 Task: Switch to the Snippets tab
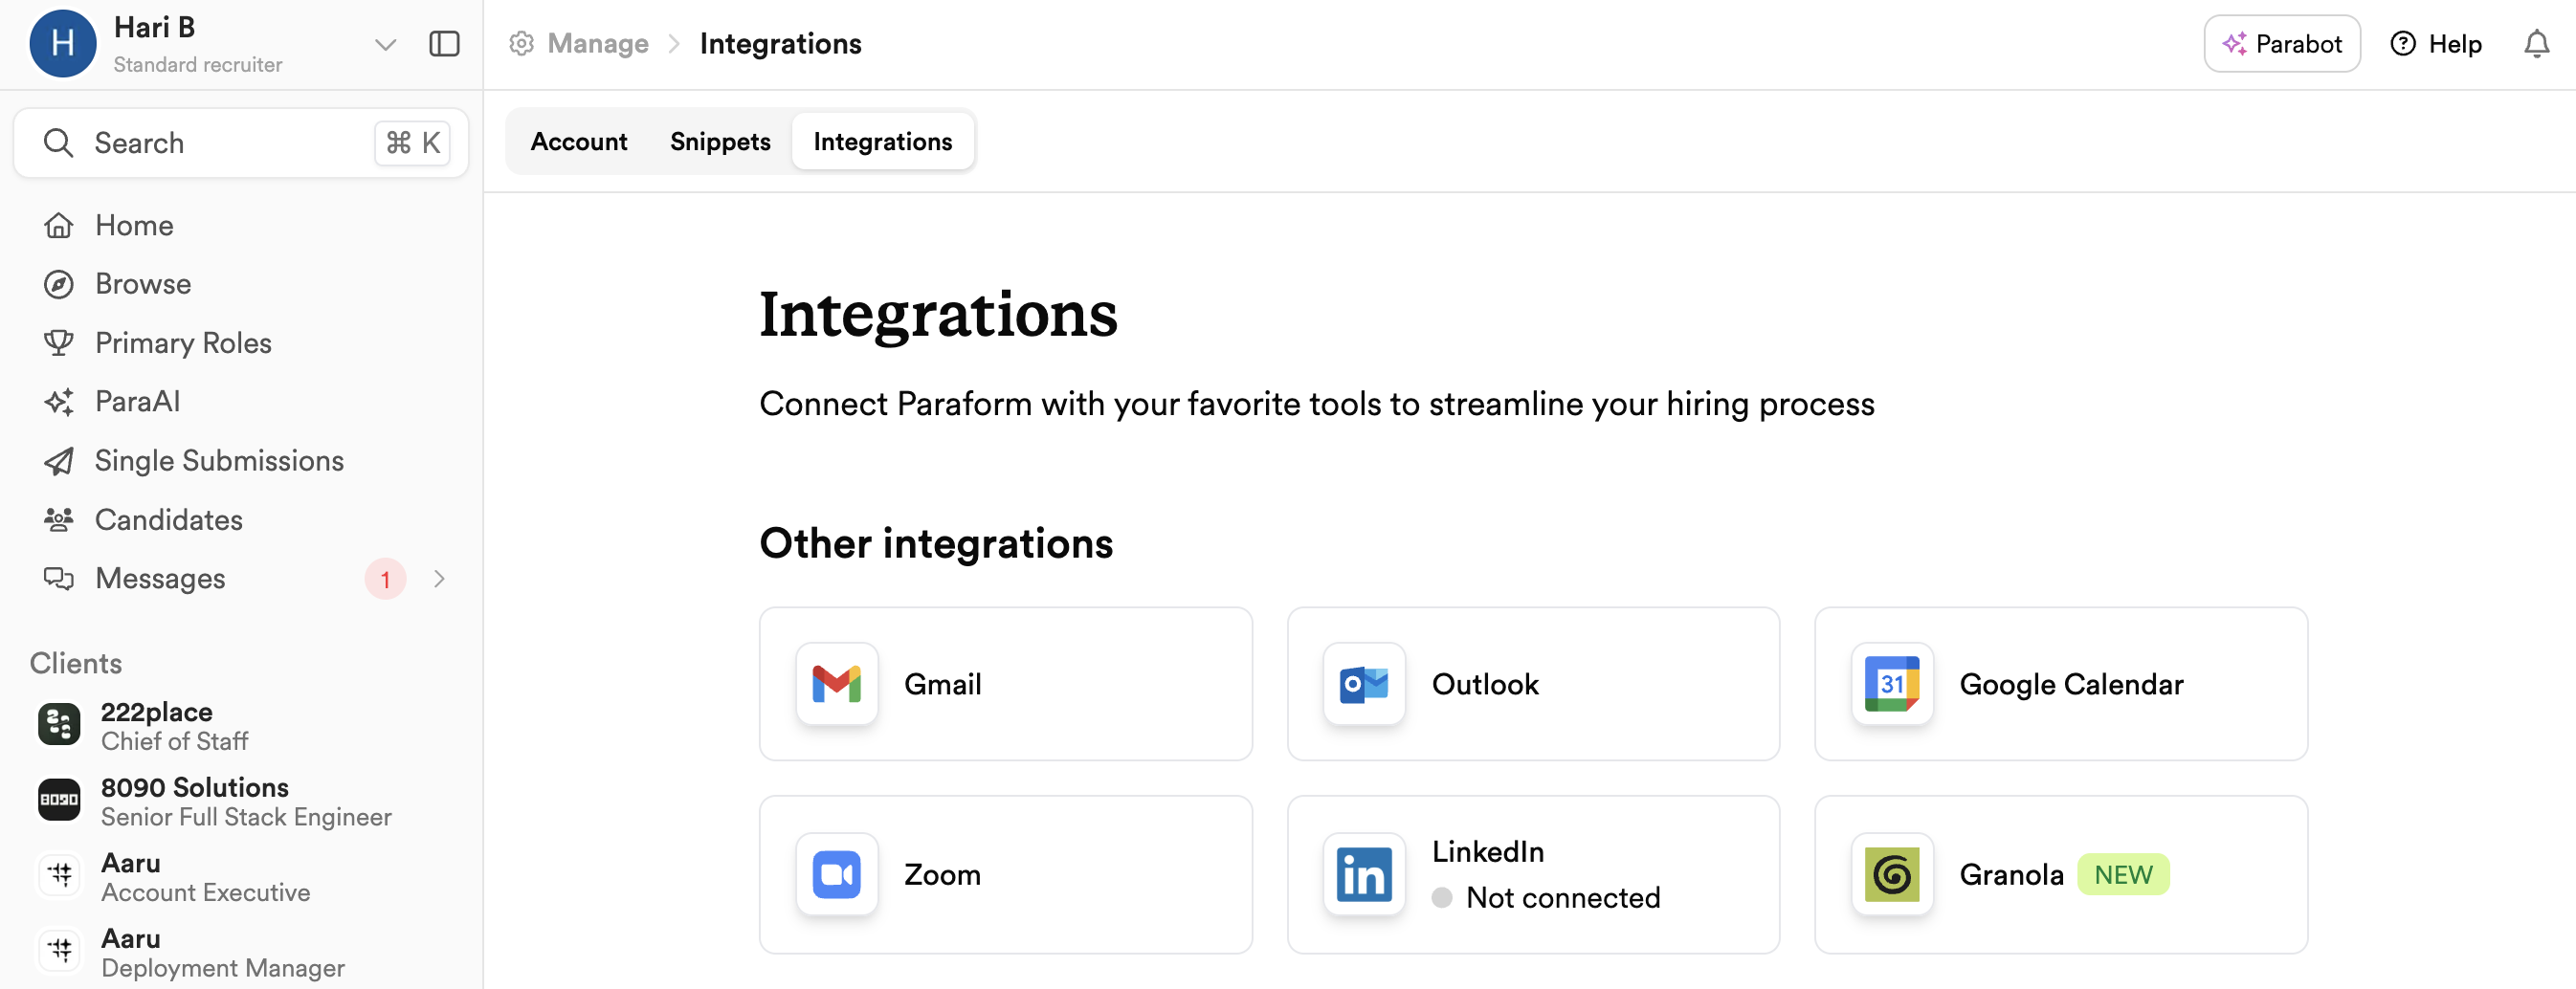[720, 142]
